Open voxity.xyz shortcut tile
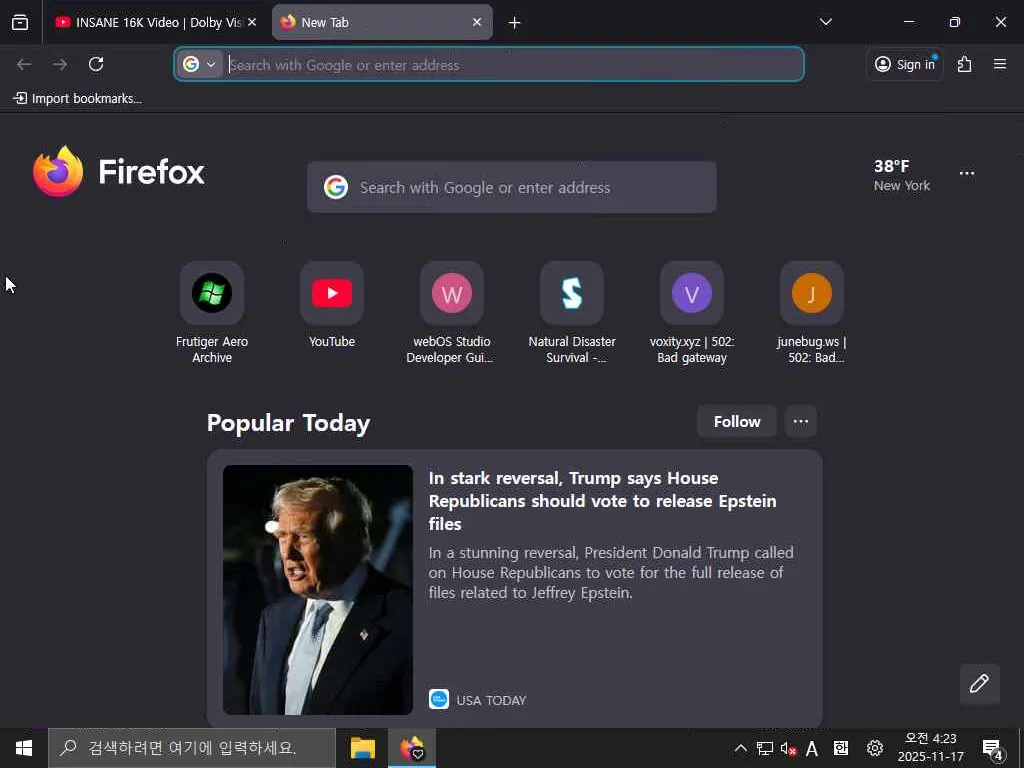This screenshot has height=768, width=1024. (x=692, y=313)
